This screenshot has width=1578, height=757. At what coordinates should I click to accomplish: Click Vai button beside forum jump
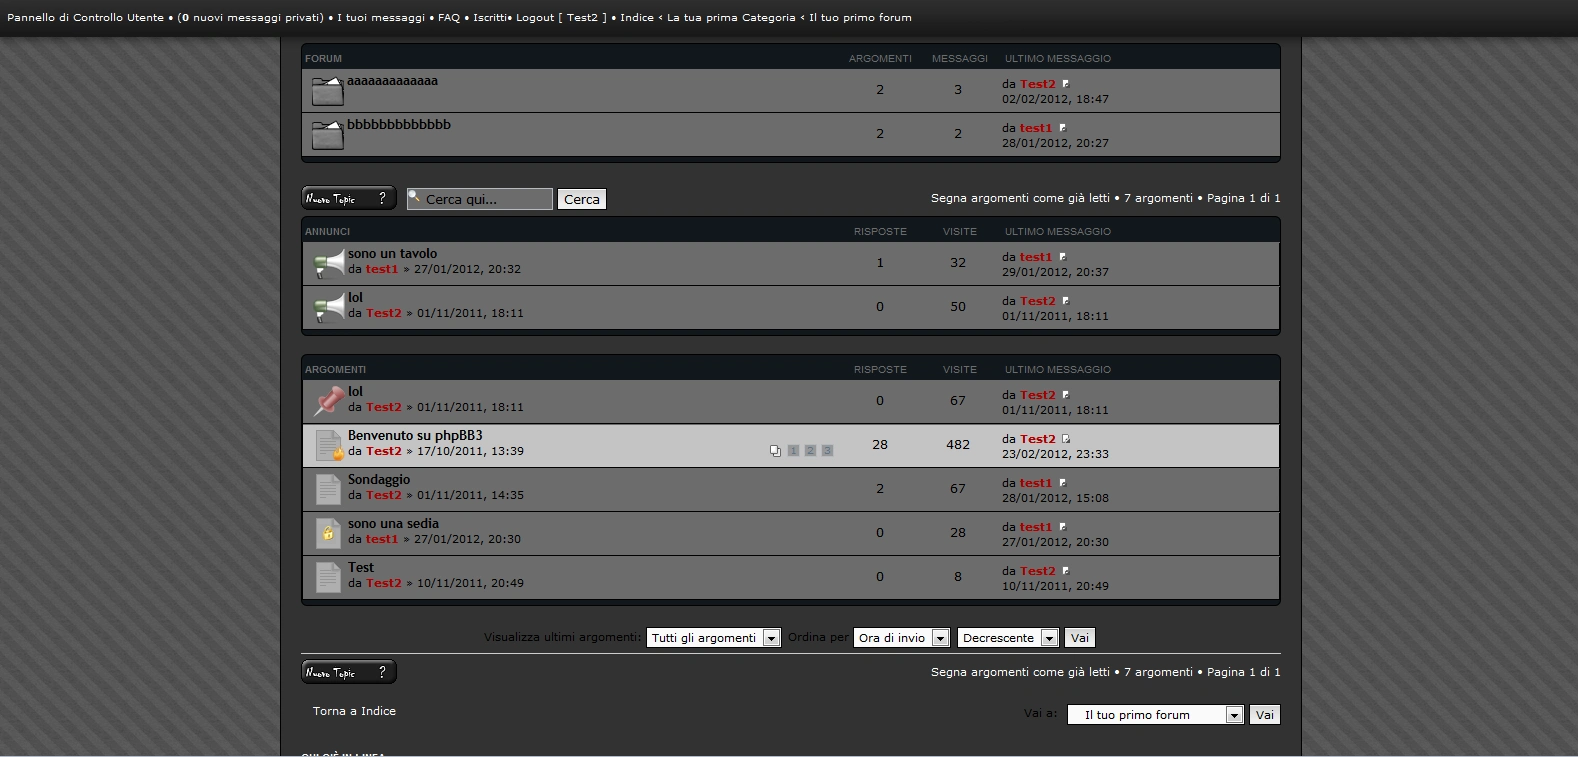click(x=1265, y=715)
